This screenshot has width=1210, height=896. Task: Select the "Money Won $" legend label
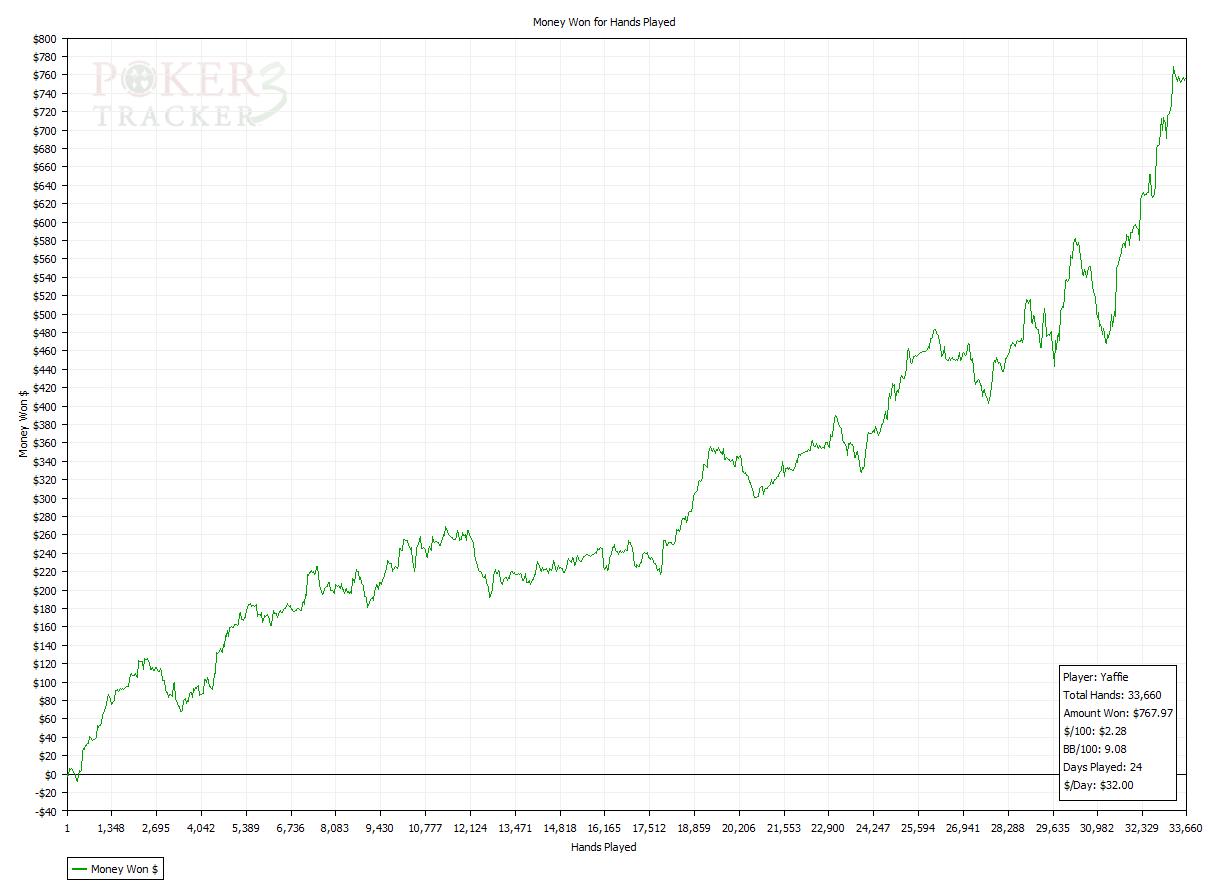(x=124, y=869)
